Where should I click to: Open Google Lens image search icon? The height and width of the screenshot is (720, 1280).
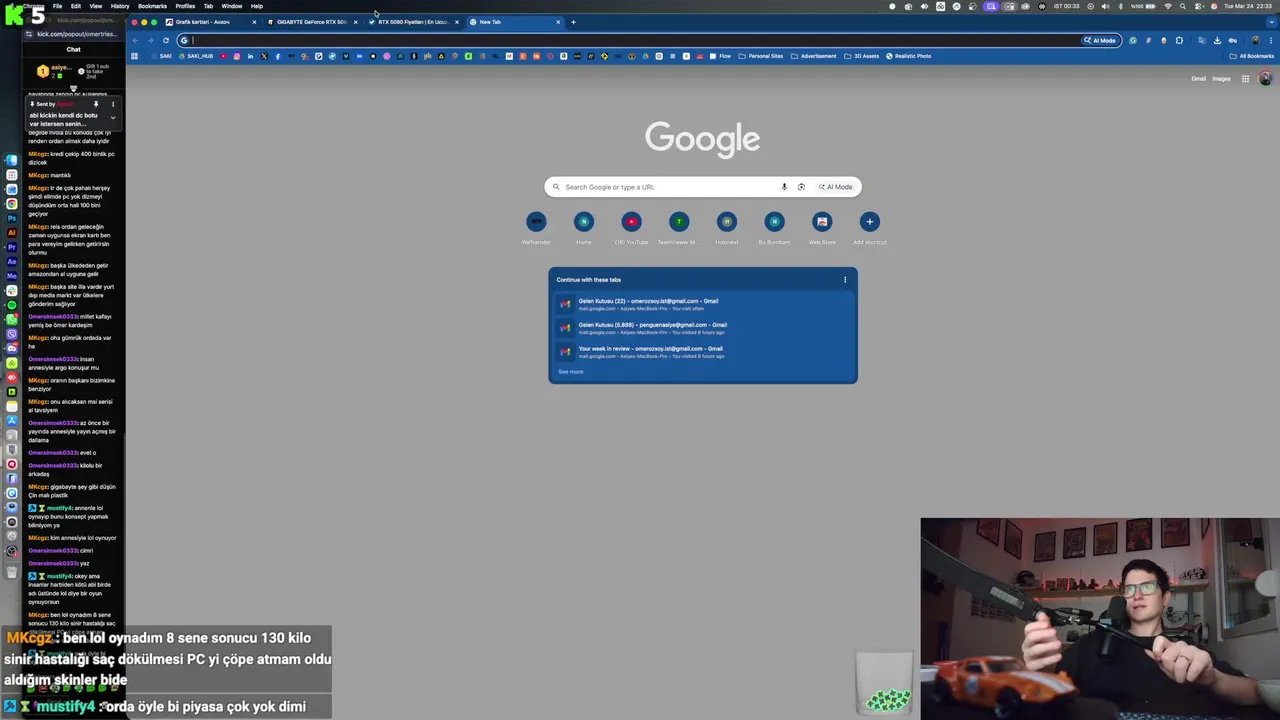coord(801,187)
